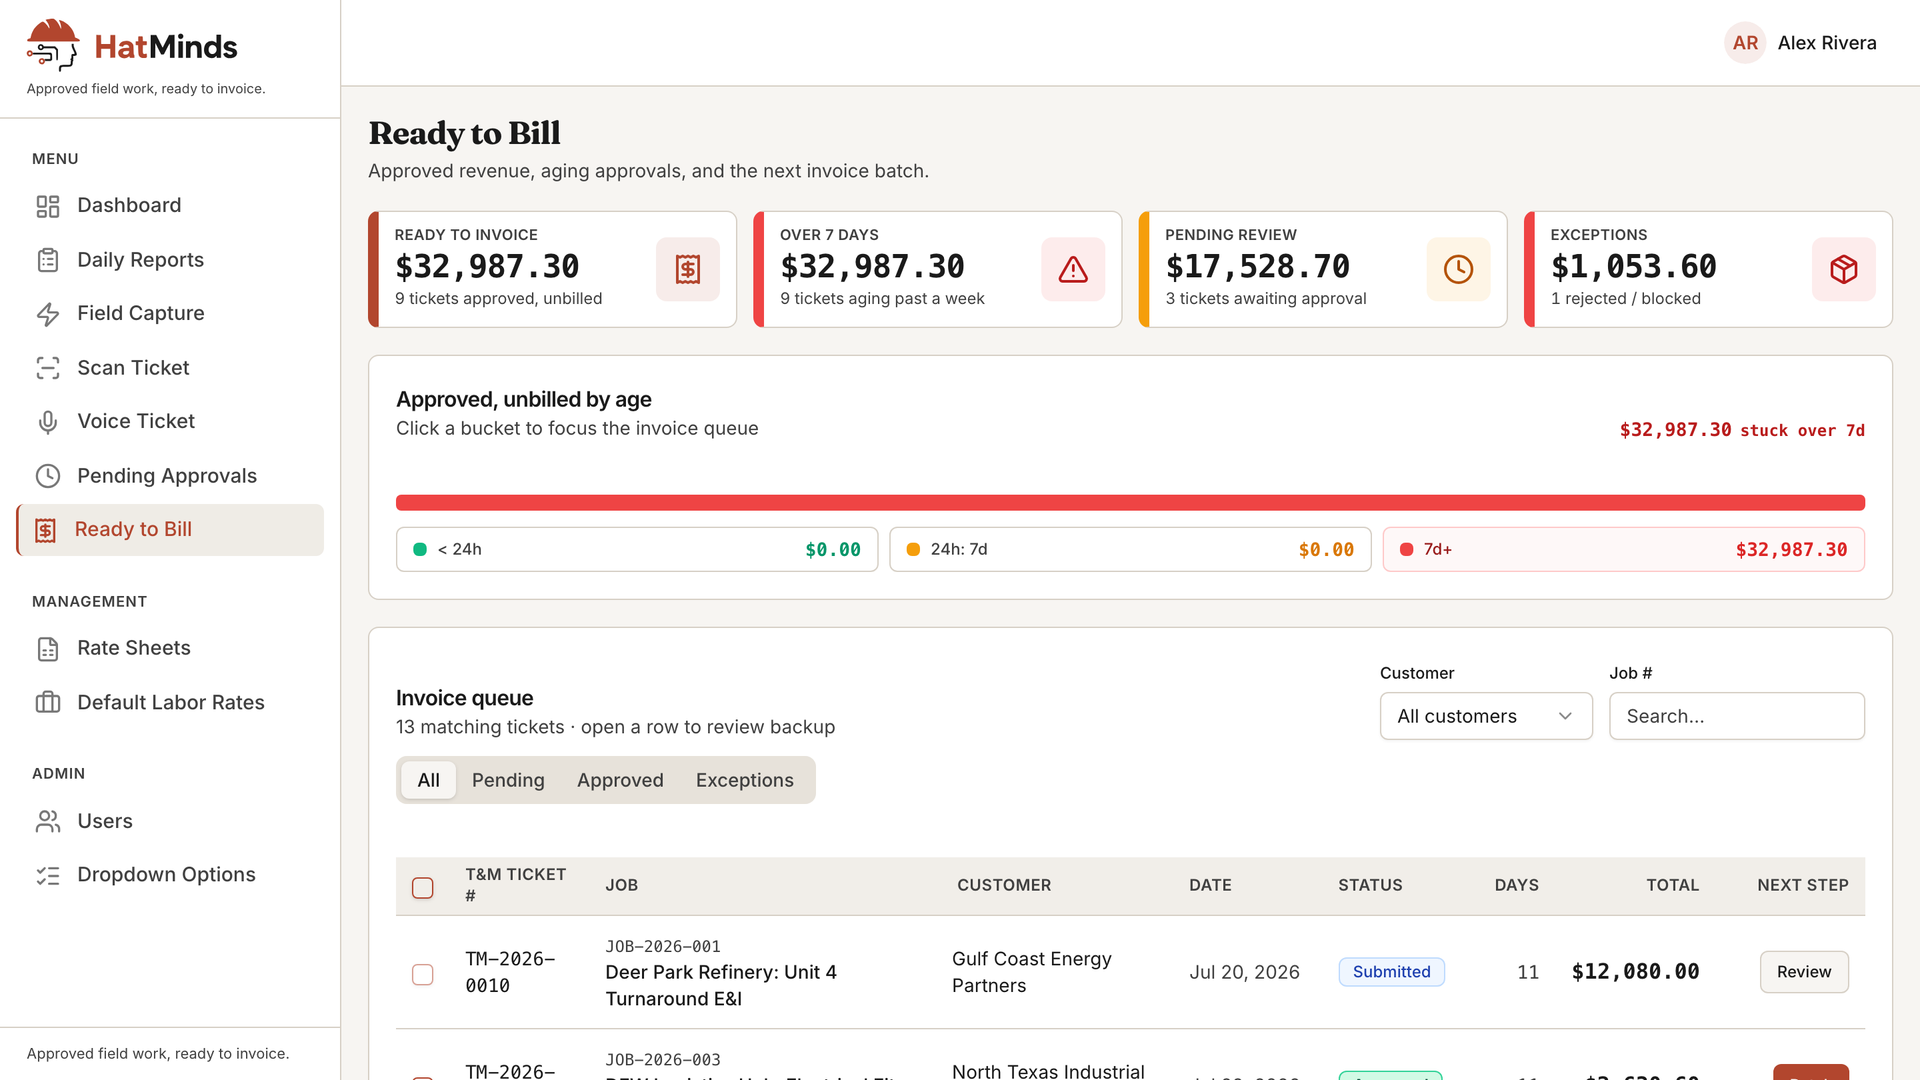The image size is (1920, 1080).
Task: Click the TOTAL column header
Action: point(1672,885)
